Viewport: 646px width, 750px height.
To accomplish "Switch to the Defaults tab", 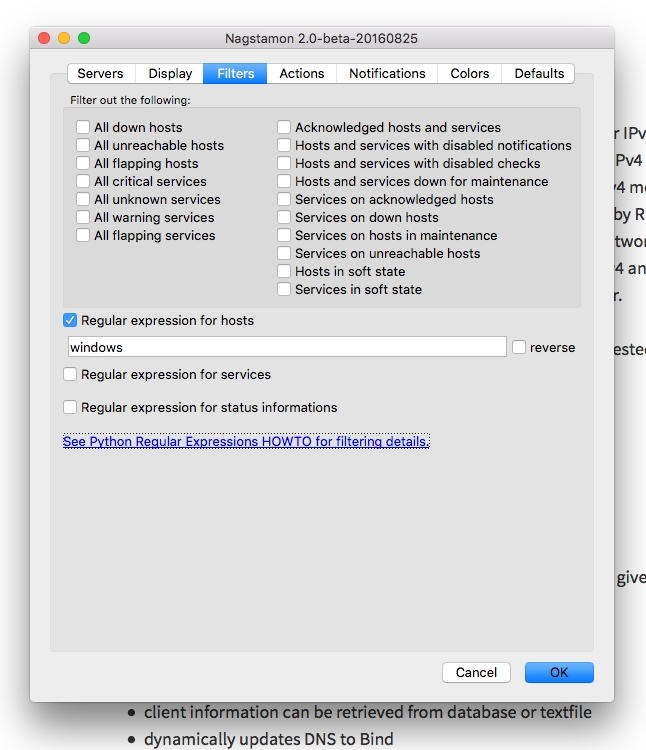I will point(539,73).
